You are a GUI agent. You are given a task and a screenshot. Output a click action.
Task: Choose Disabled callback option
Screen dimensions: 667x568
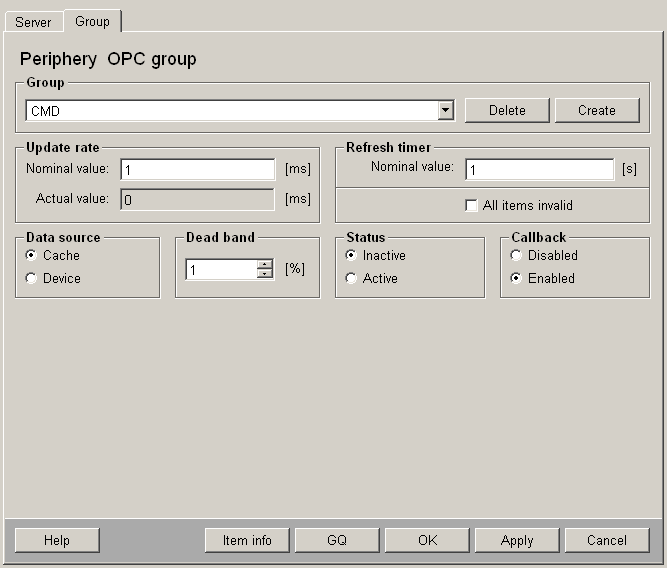click(516, 256)
